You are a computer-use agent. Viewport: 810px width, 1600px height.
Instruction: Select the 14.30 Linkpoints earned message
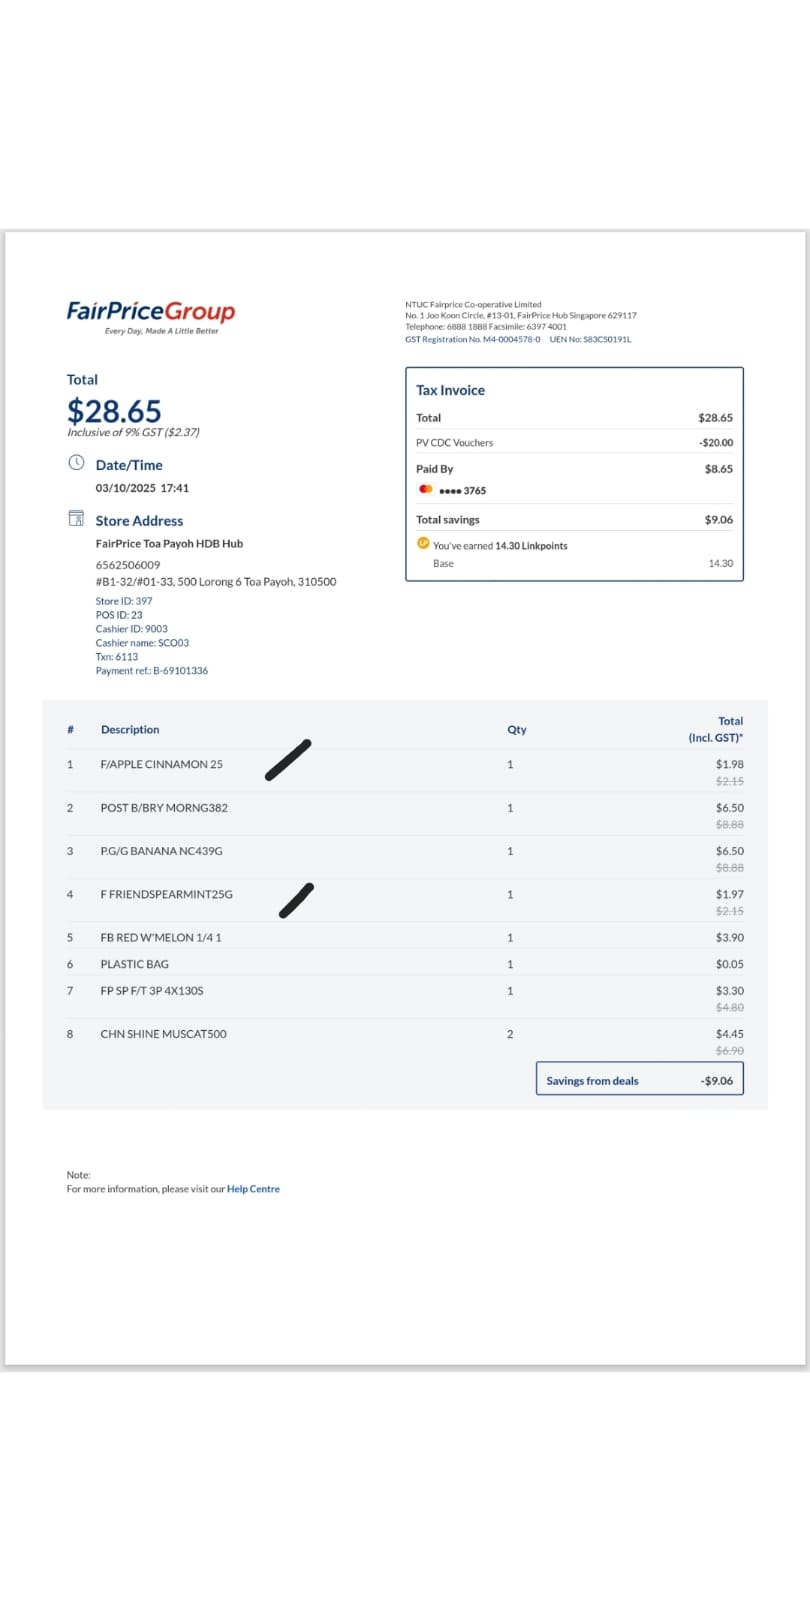coord(500,546)
